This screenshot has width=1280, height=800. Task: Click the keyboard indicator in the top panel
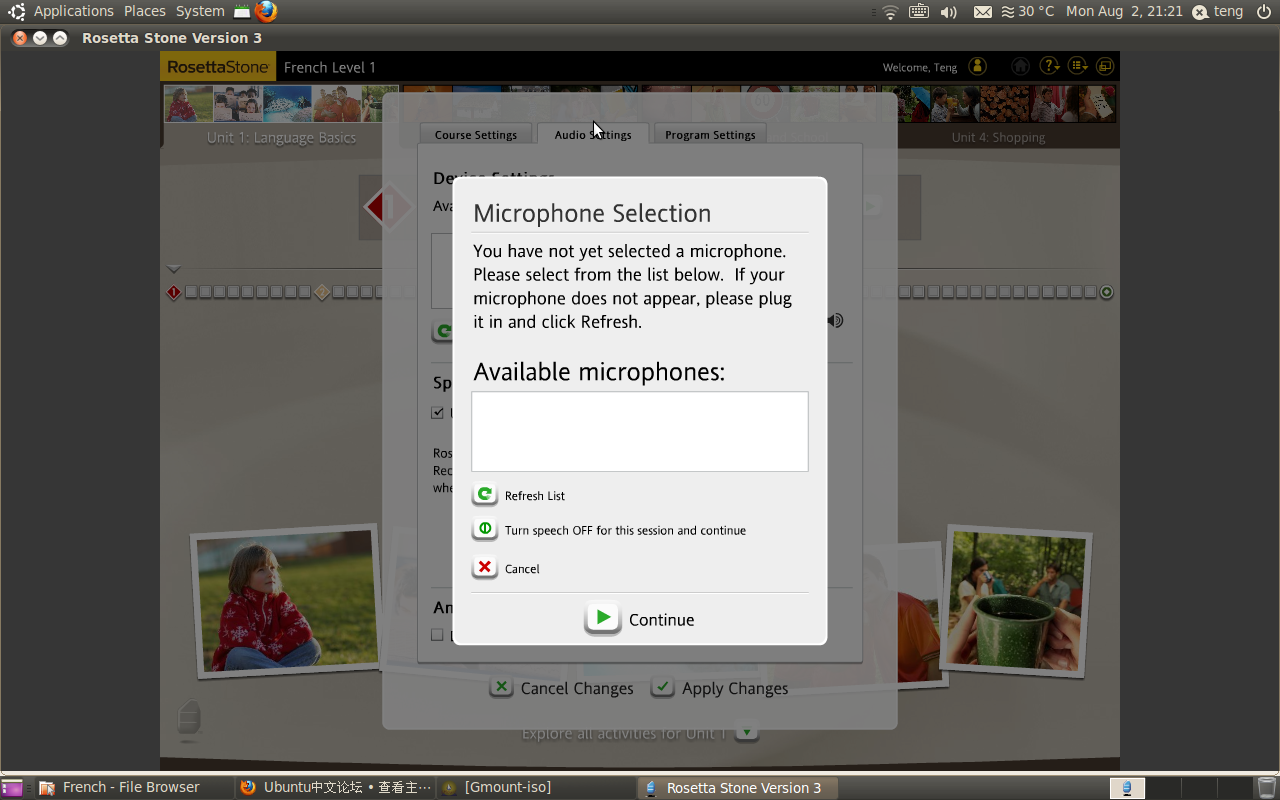[x=919, y=12]
